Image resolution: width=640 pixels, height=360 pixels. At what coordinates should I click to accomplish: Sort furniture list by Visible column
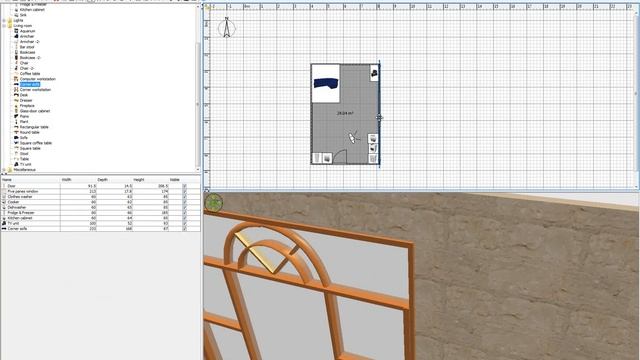[184, 180]
